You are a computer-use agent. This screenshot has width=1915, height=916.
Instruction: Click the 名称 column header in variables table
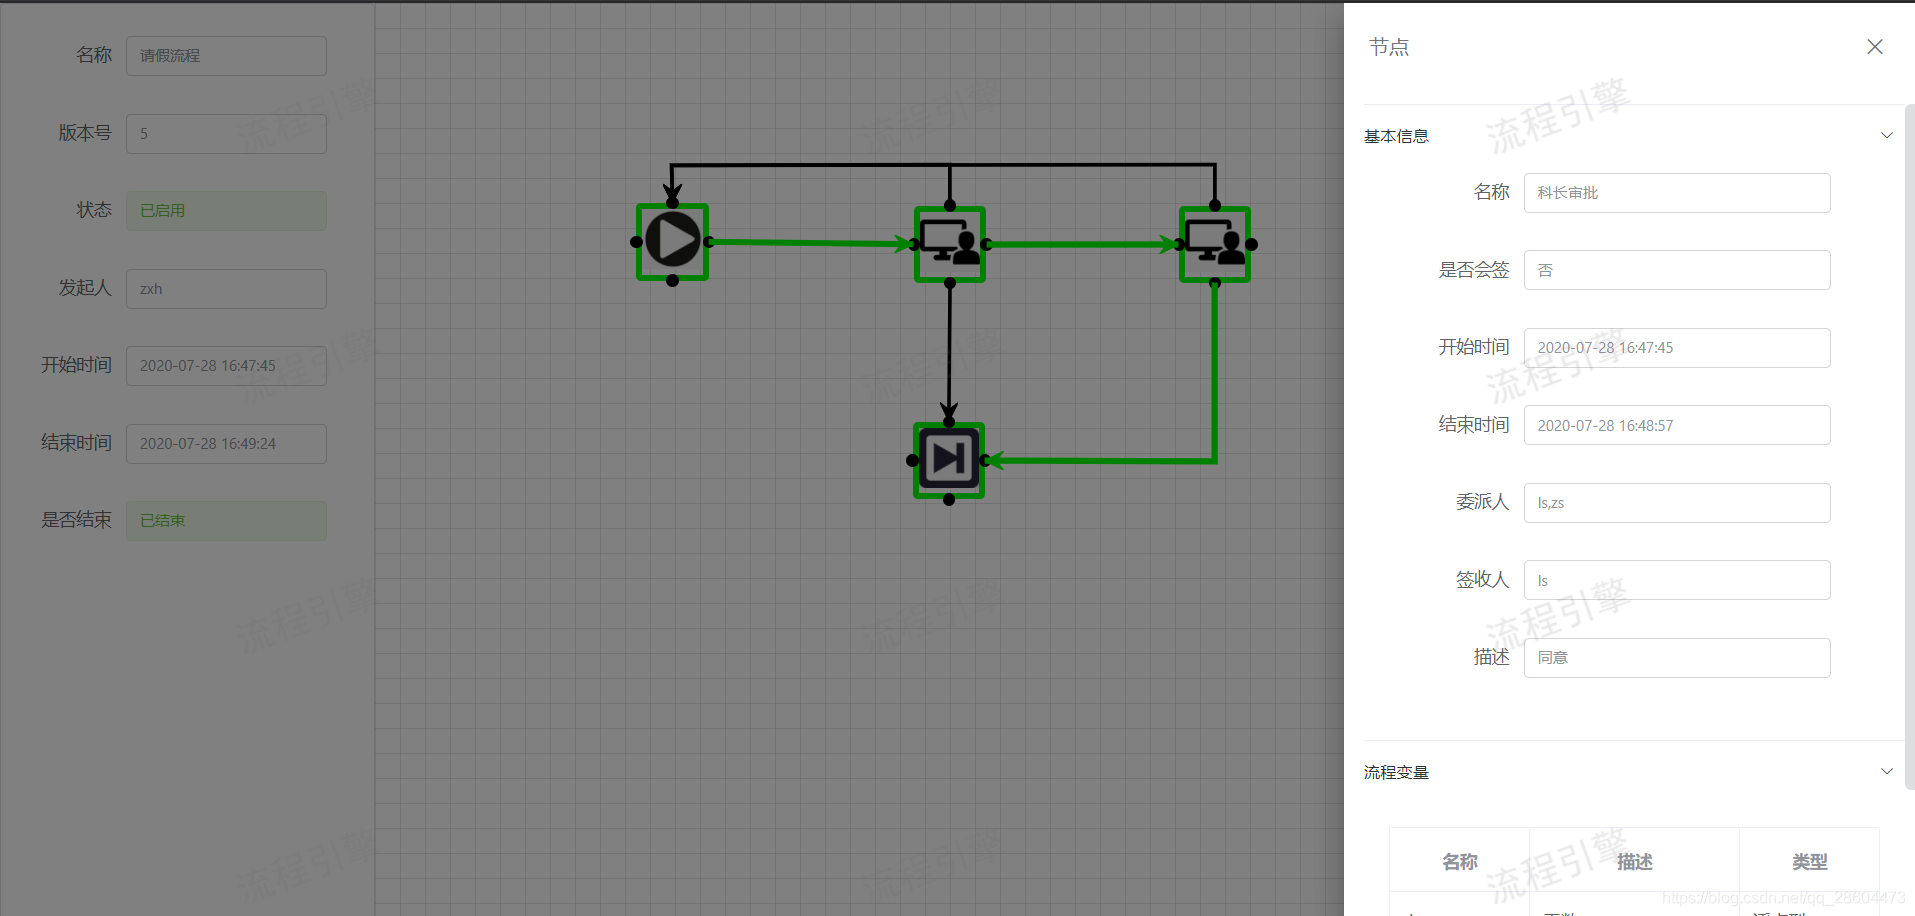1460,861
